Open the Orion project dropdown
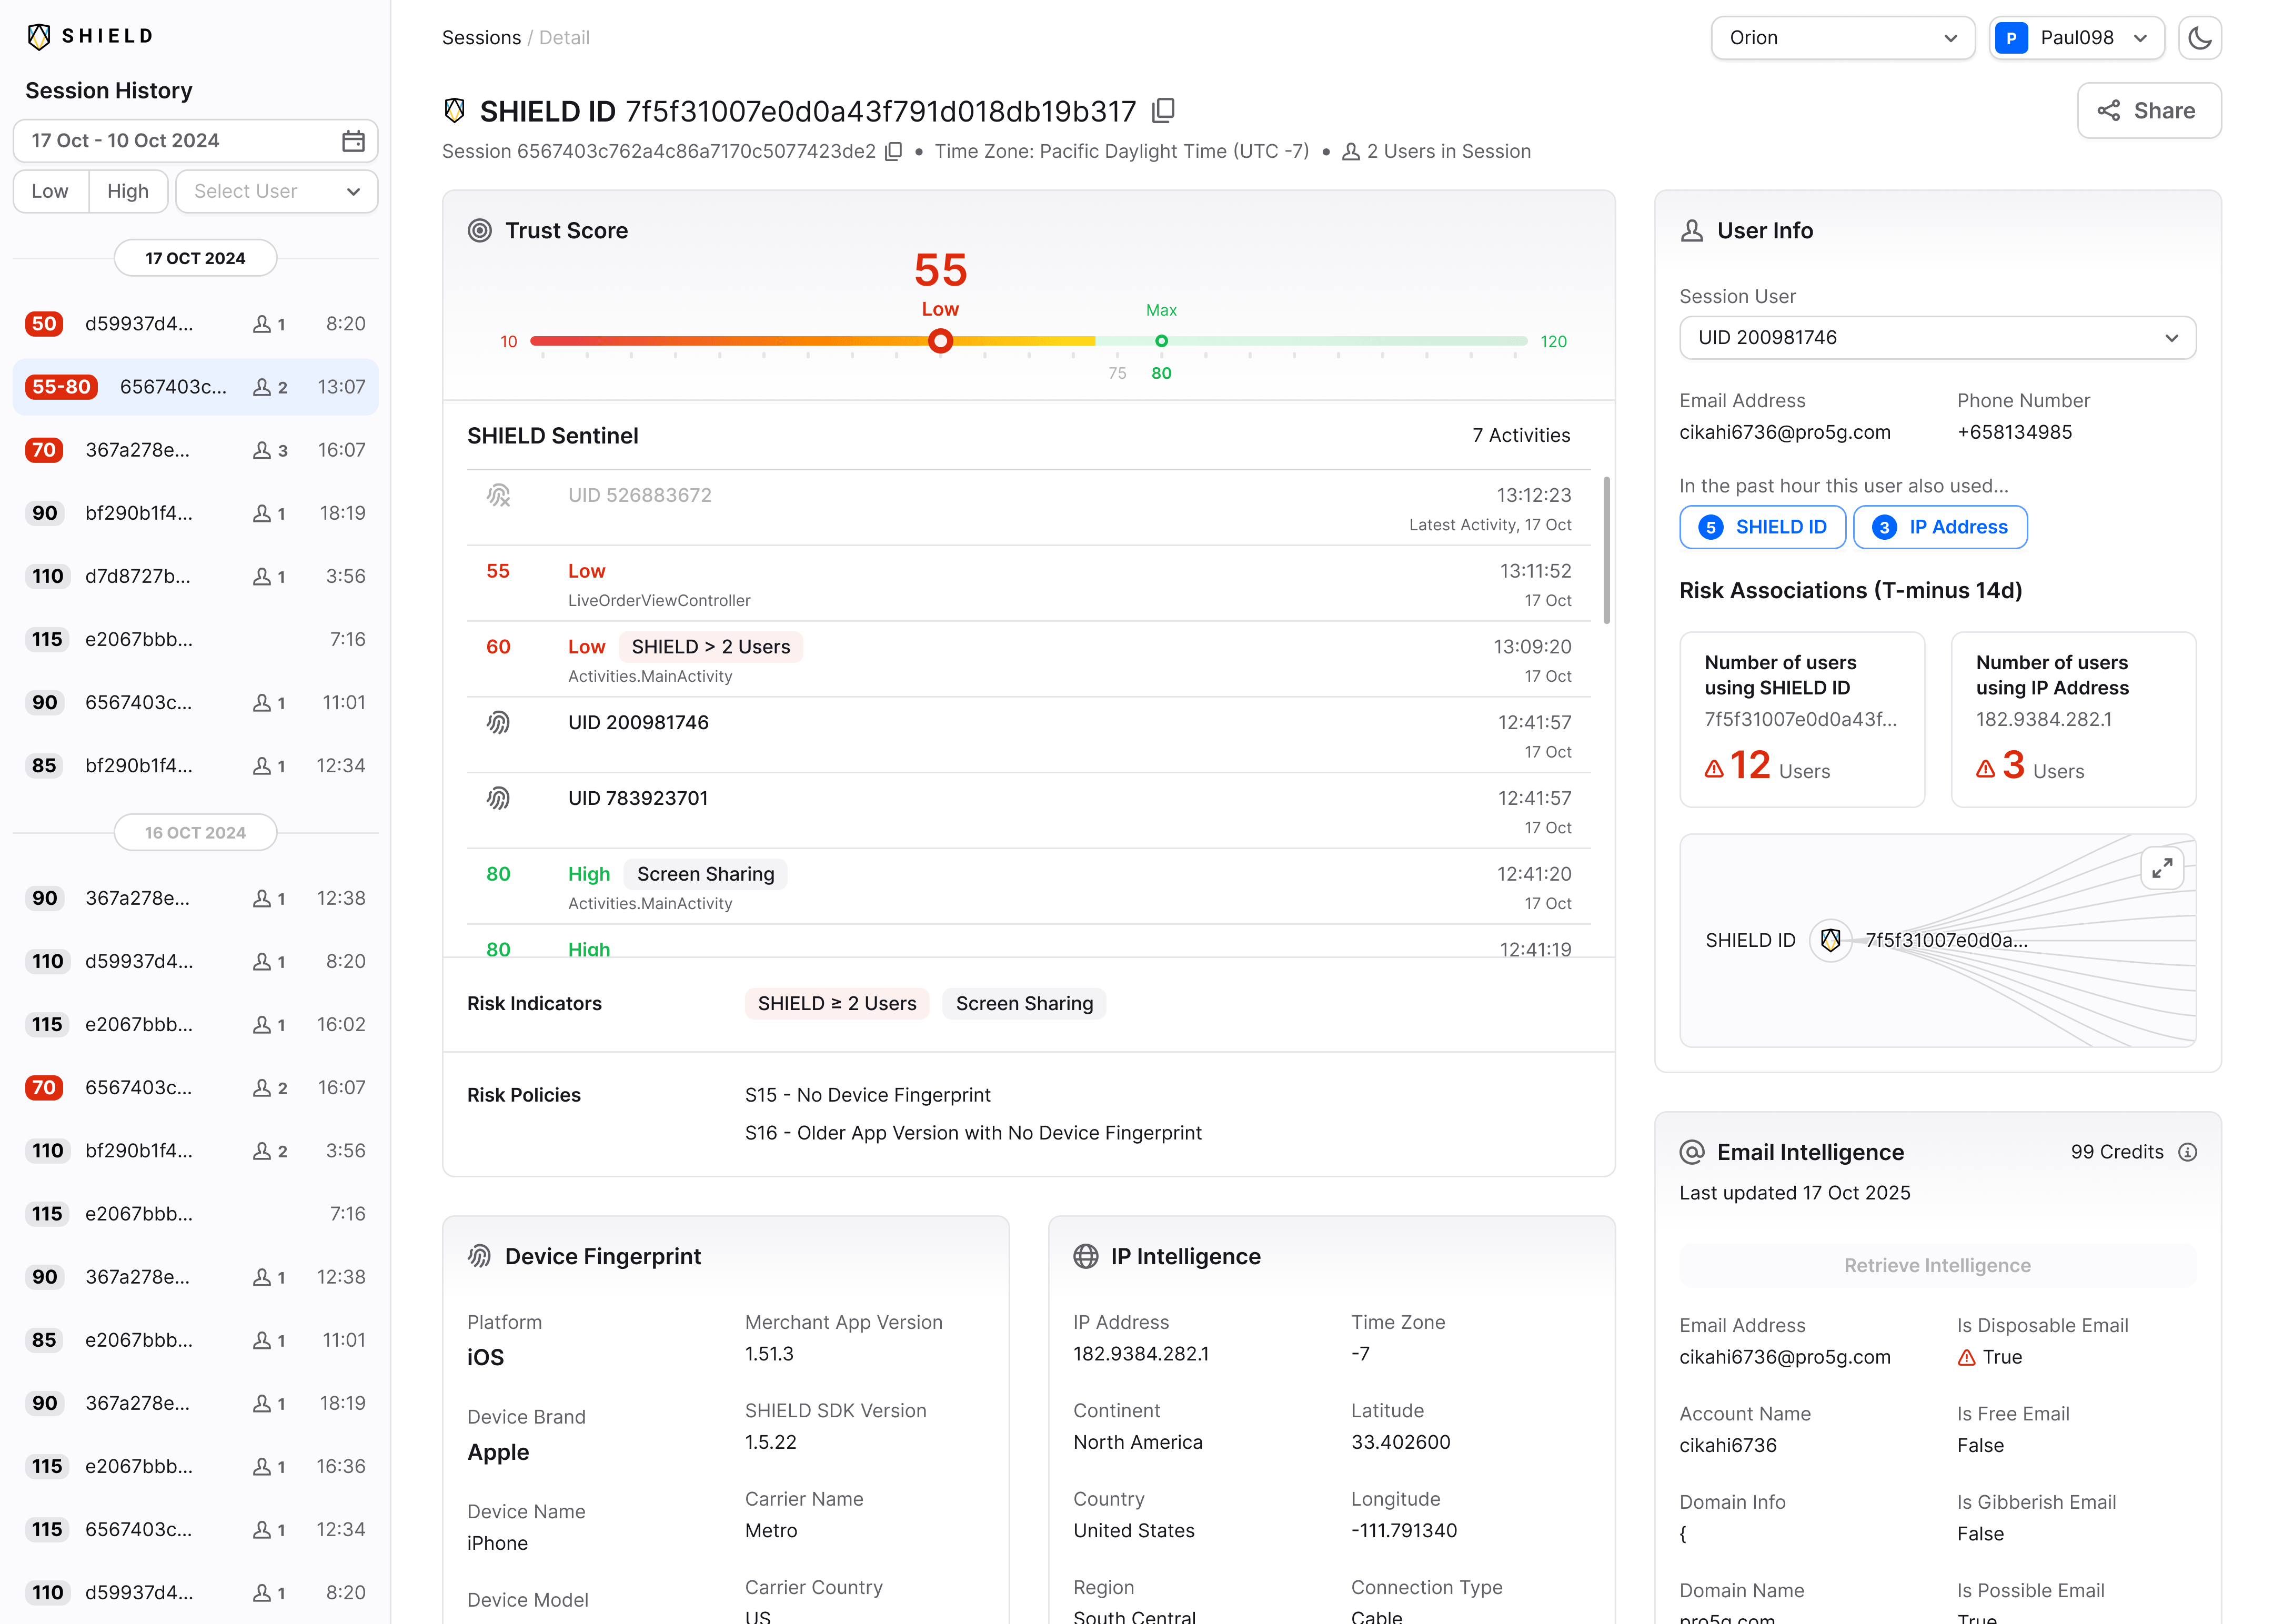The height and width of the screenshot is (1624, 2273). coord(1842,38)
